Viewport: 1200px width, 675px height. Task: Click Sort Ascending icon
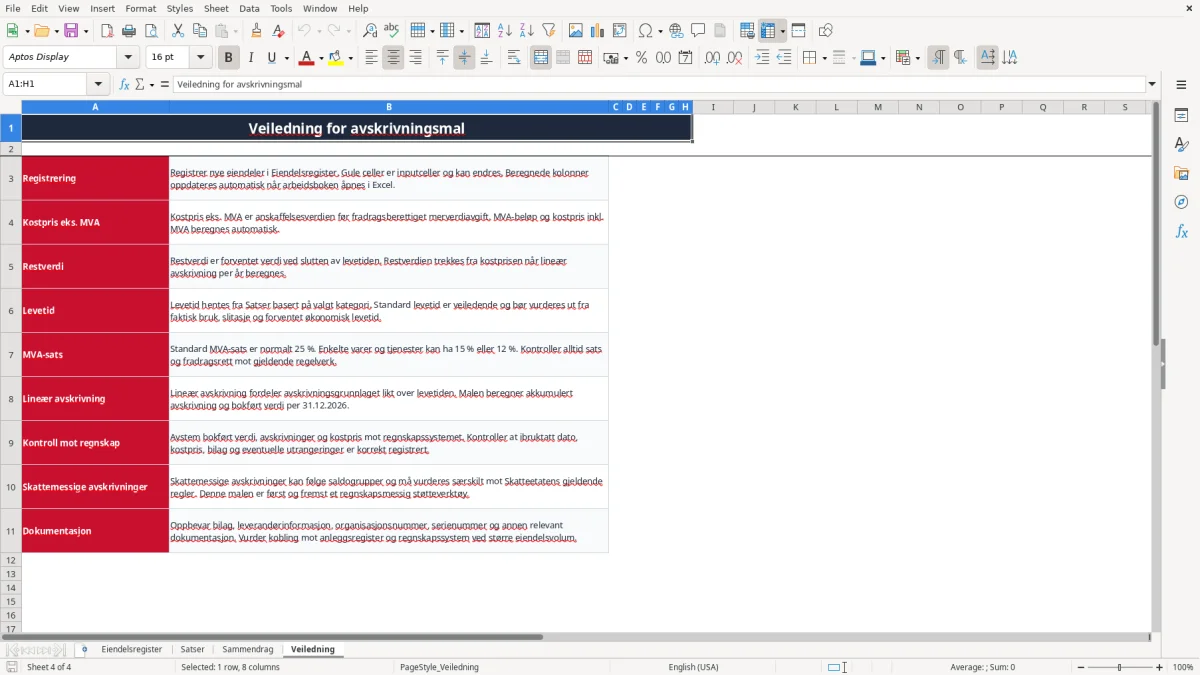coord(505,31)
